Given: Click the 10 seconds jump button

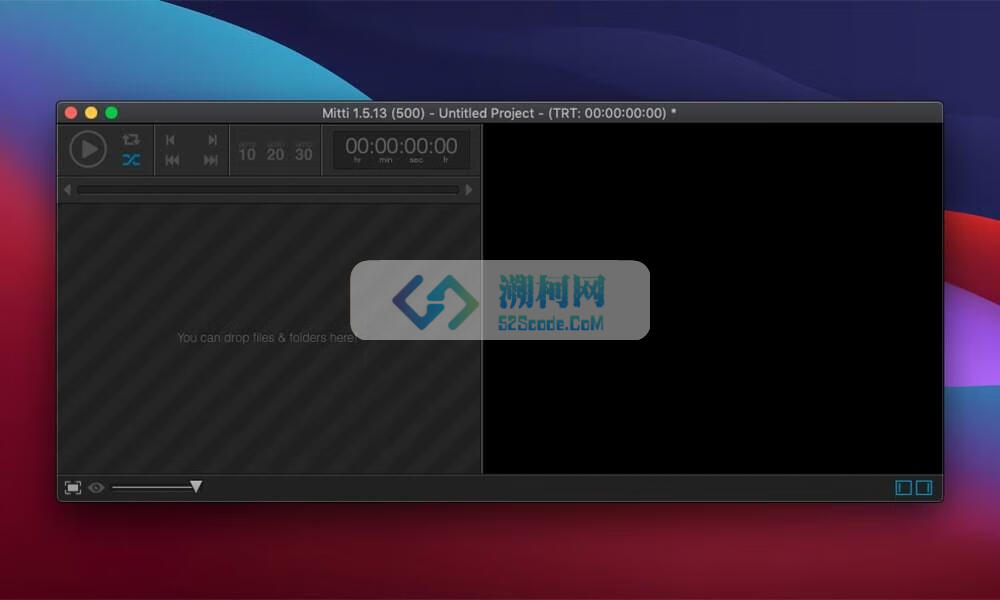Looking at the screenshot, I should tap(247, 152).
